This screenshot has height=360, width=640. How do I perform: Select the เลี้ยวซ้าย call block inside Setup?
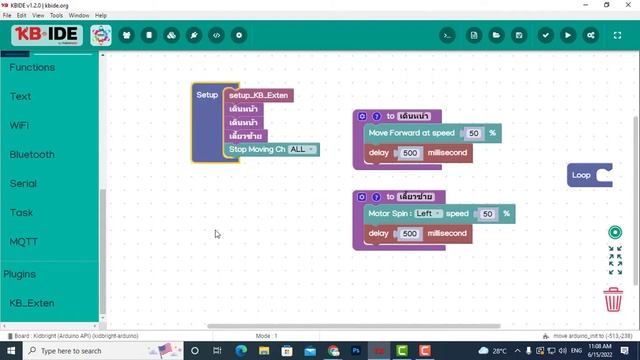245,136
